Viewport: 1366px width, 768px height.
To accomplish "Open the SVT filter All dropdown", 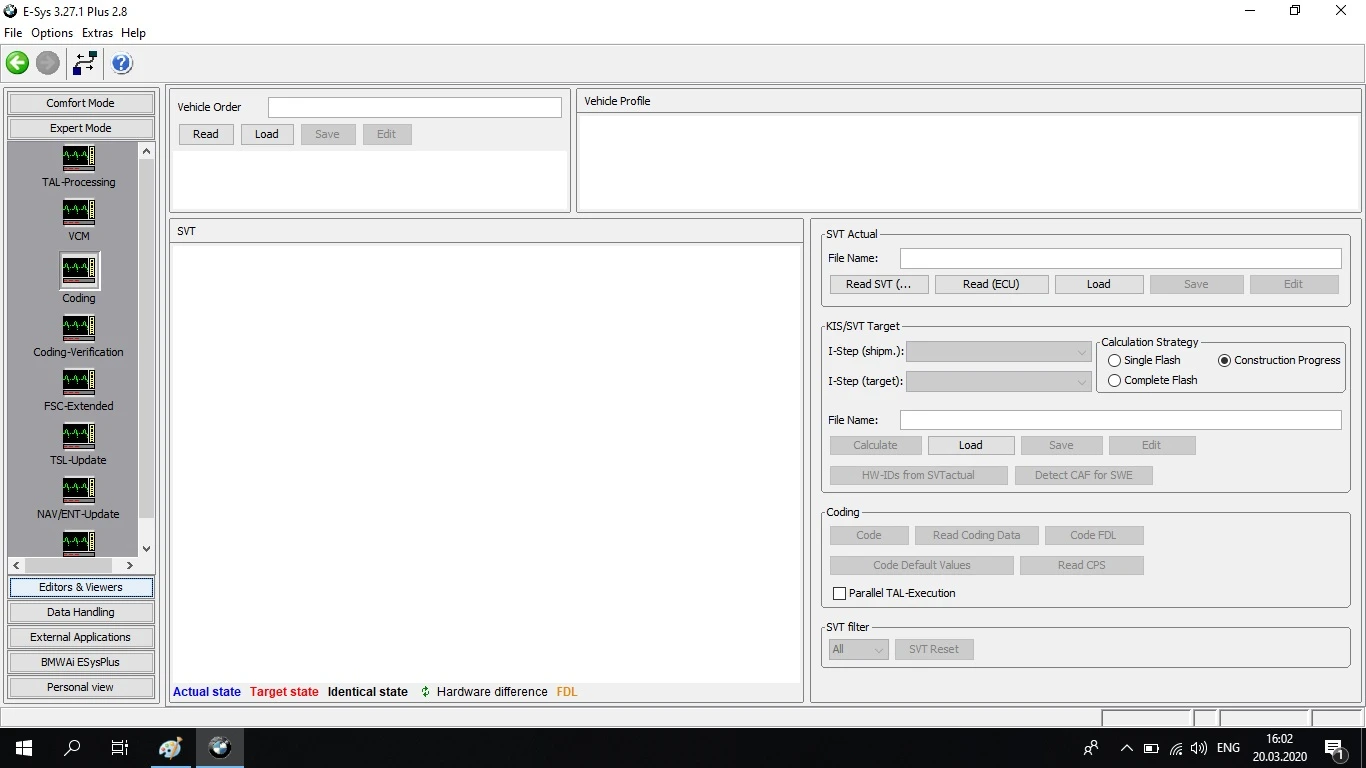I will [x=858, y=649].
